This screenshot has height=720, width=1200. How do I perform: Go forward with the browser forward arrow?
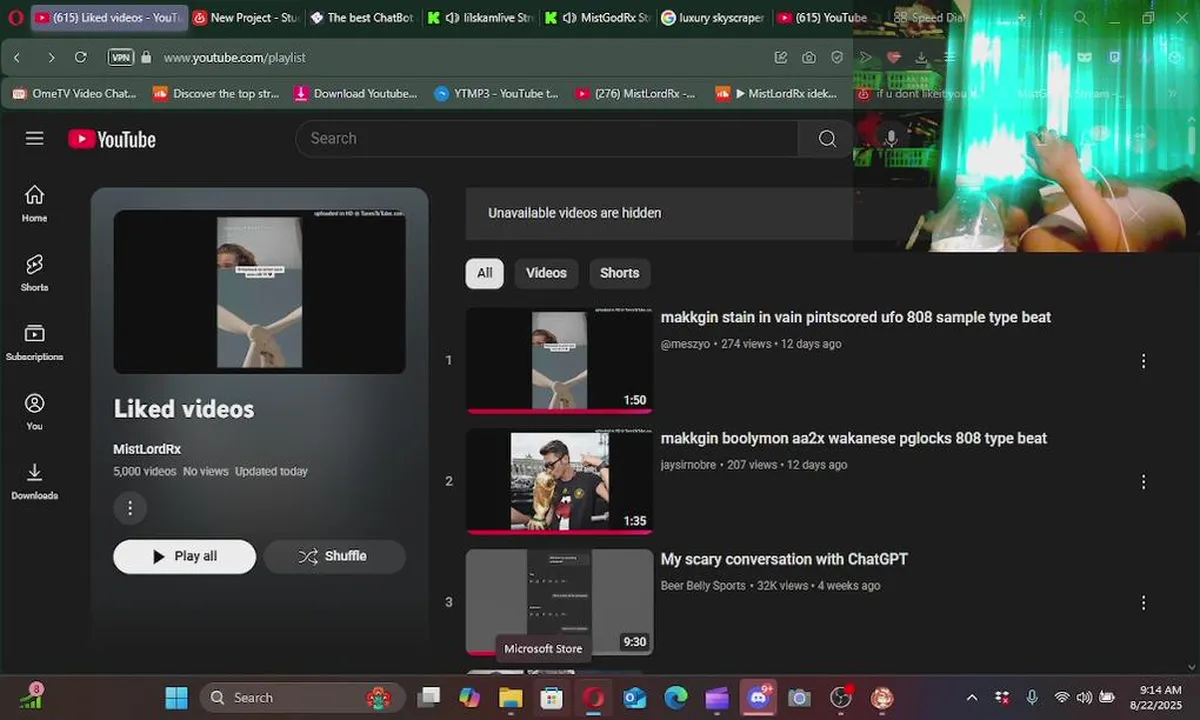(51, 58)
